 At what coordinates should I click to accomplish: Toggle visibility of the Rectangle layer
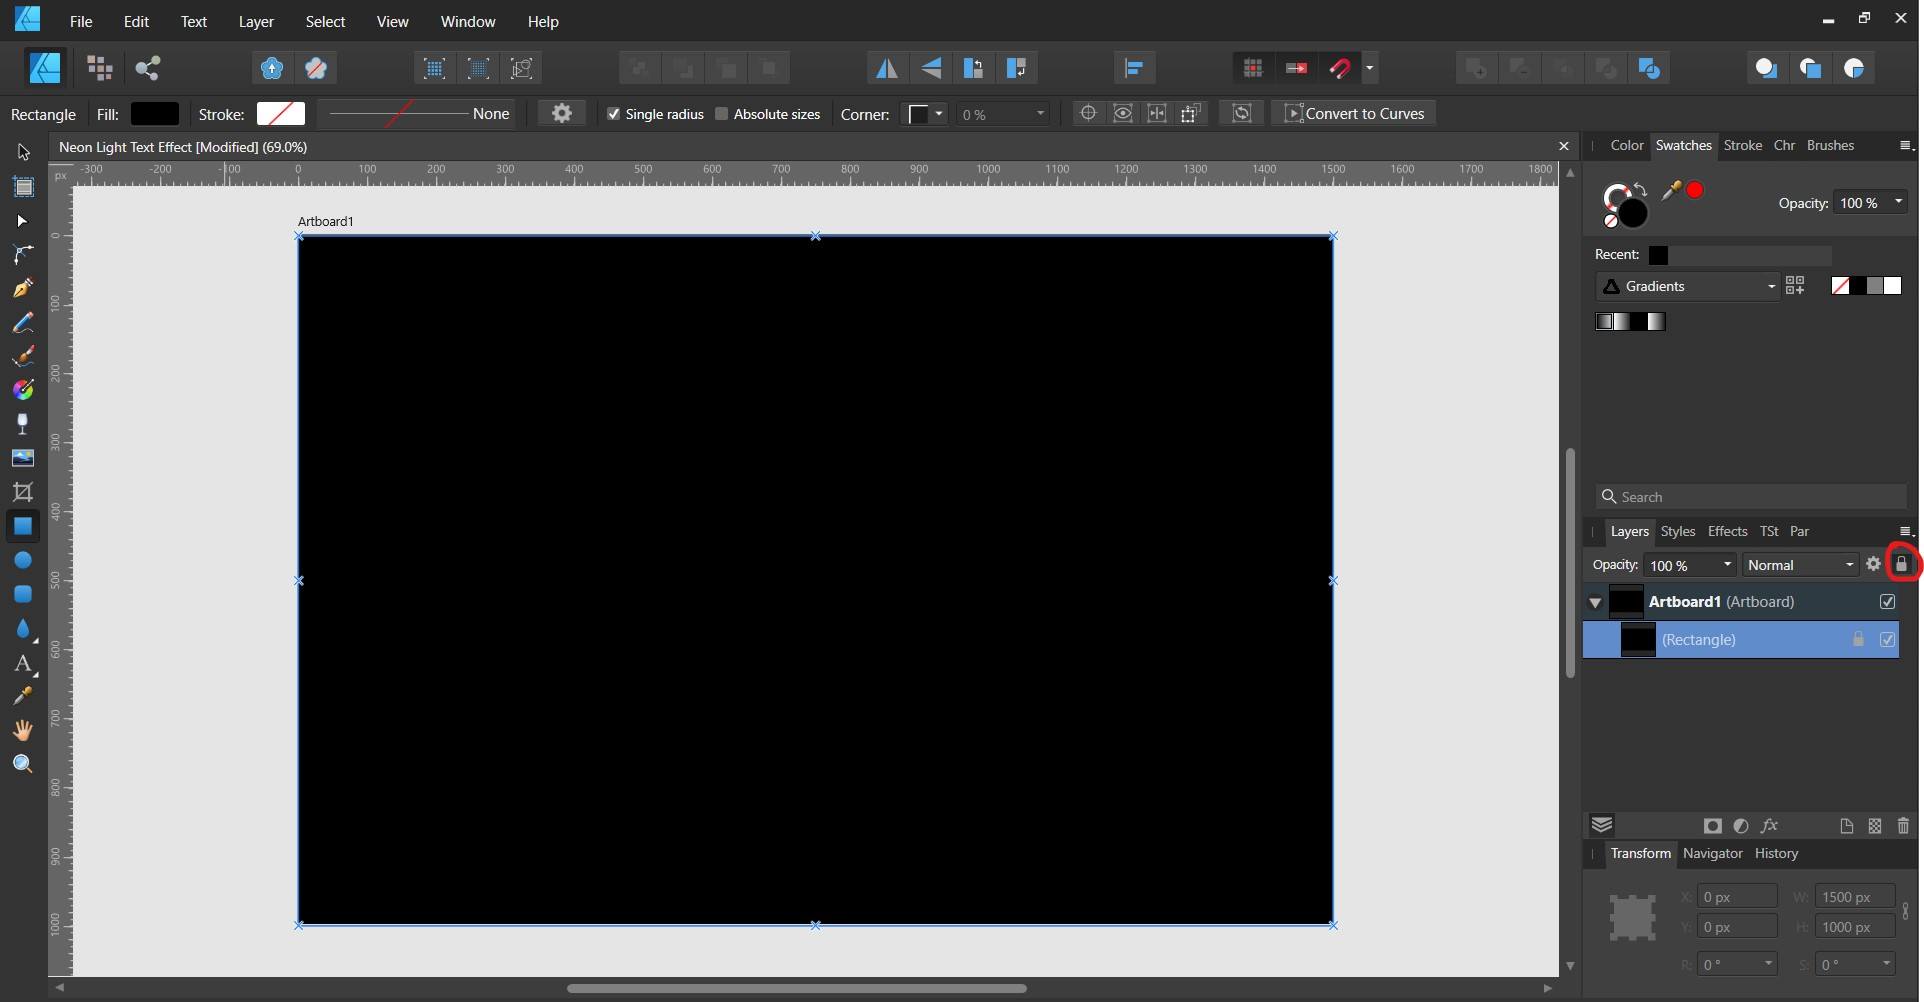coord(1887,640)
